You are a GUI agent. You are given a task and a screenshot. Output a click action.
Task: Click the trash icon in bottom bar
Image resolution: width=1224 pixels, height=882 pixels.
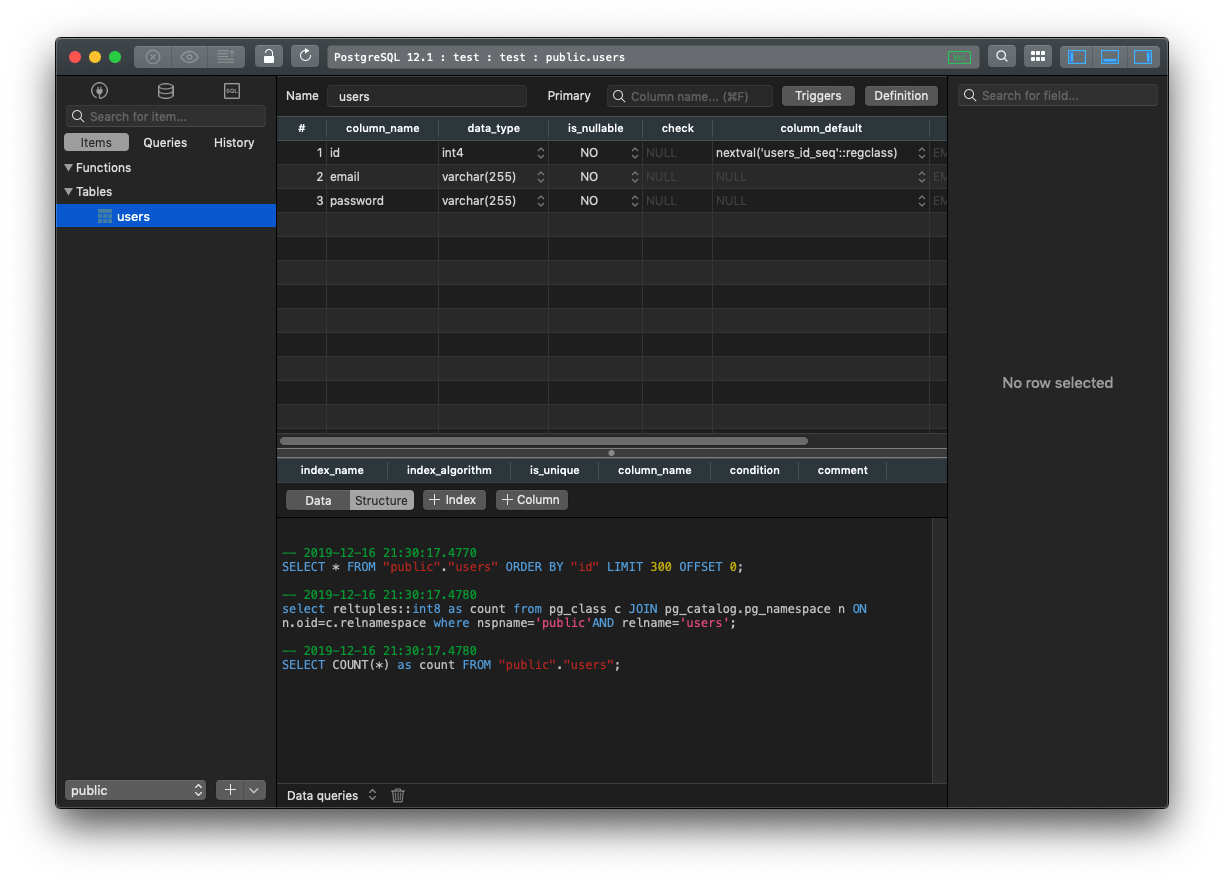pos(398,796)
